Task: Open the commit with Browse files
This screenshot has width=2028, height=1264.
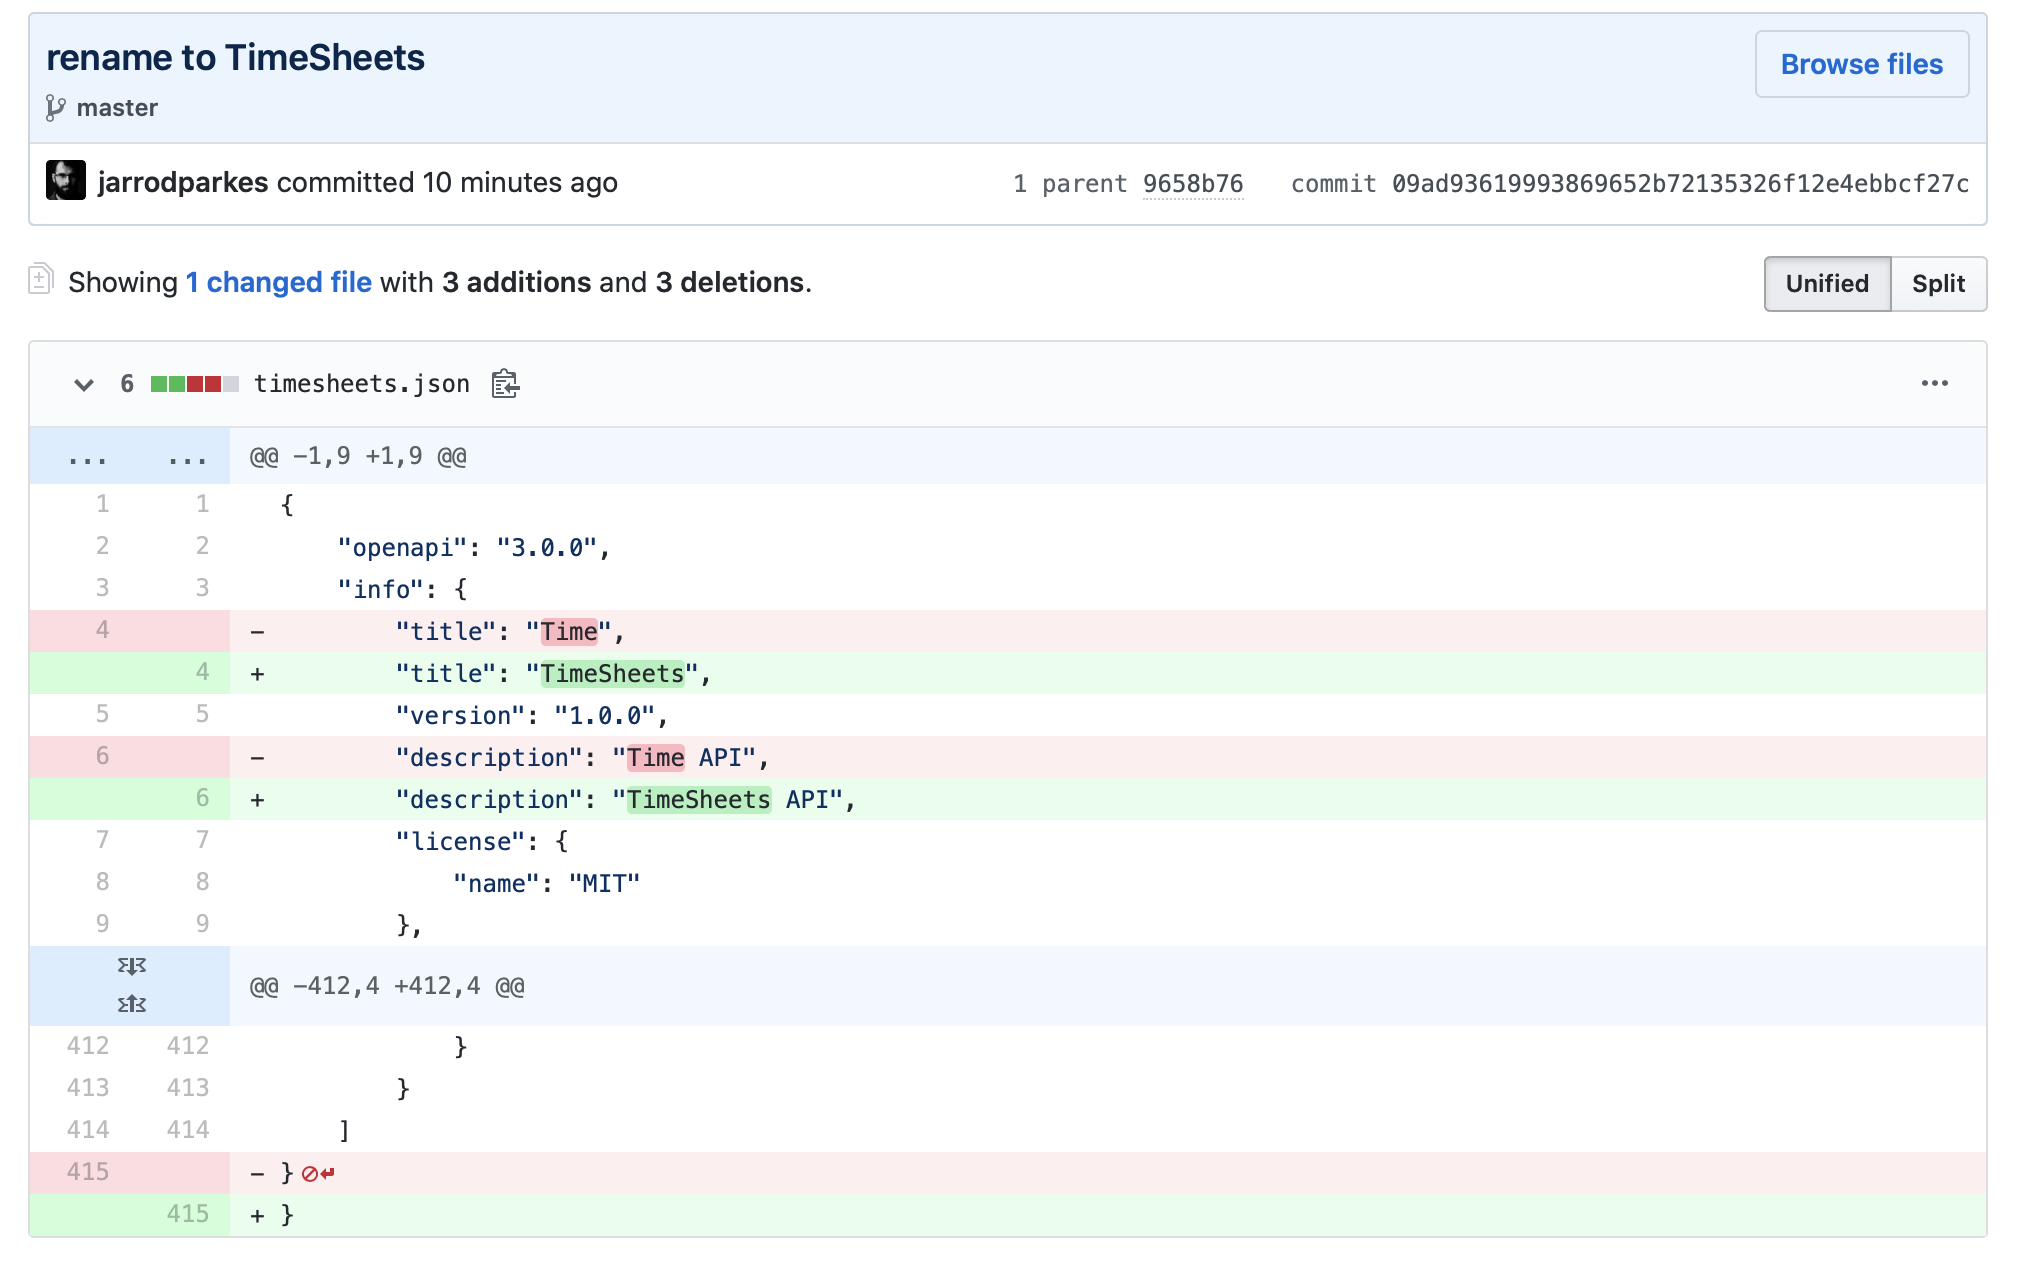Action: click(1861, 63)
